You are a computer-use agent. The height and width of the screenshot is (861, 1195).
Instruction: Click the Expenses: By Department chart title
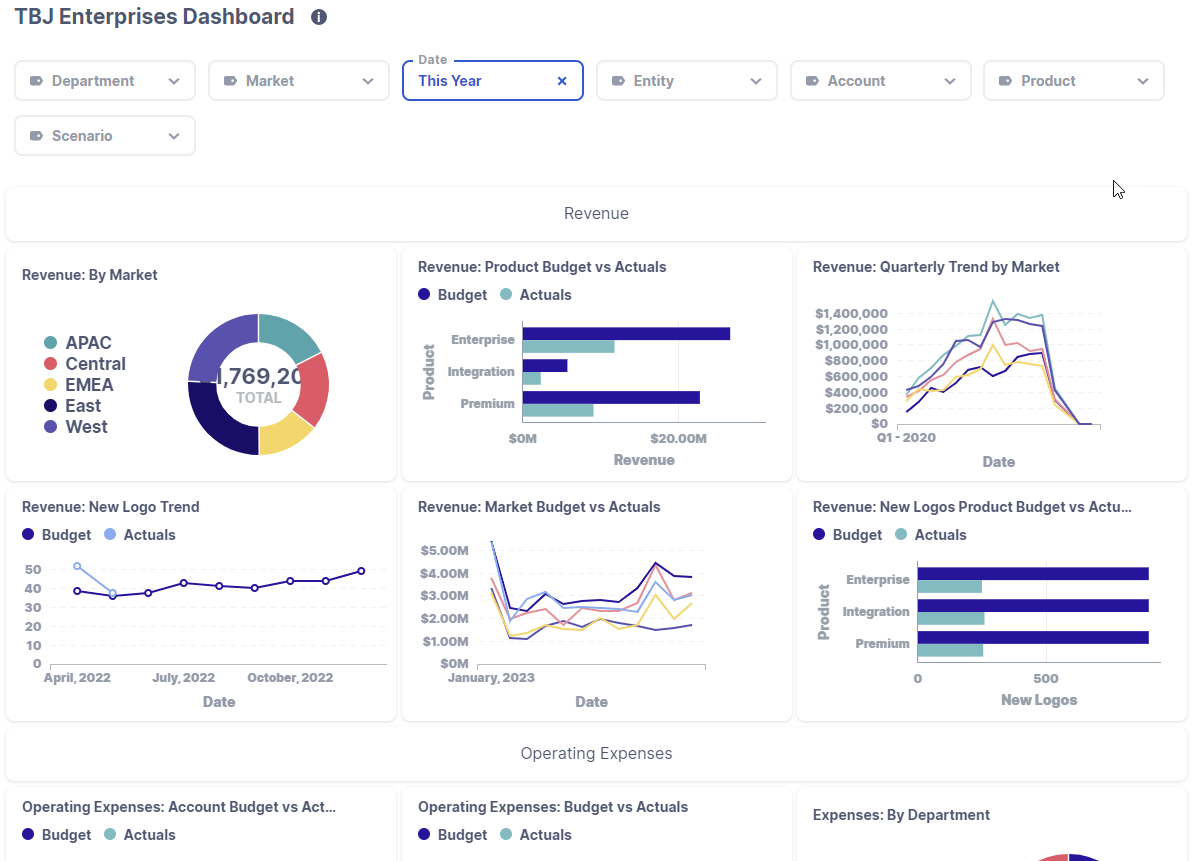[x=901, y=815]
